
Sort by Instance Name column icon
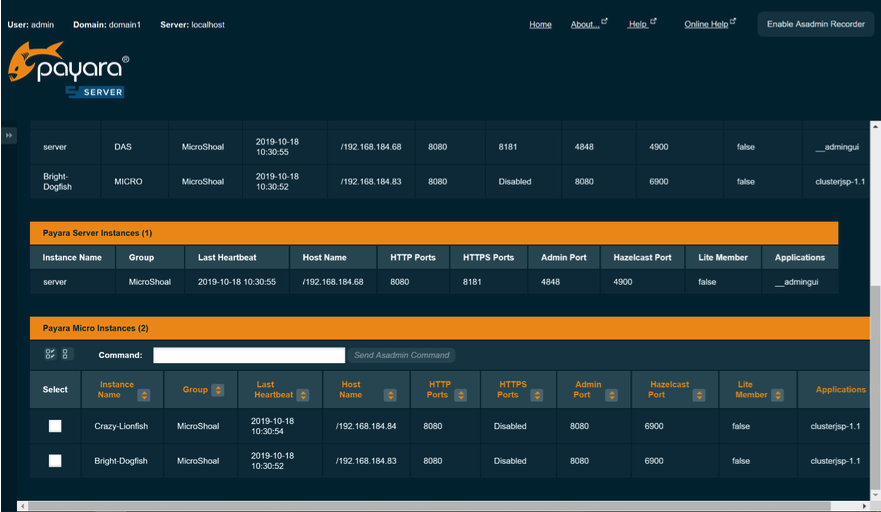[144, 395]
